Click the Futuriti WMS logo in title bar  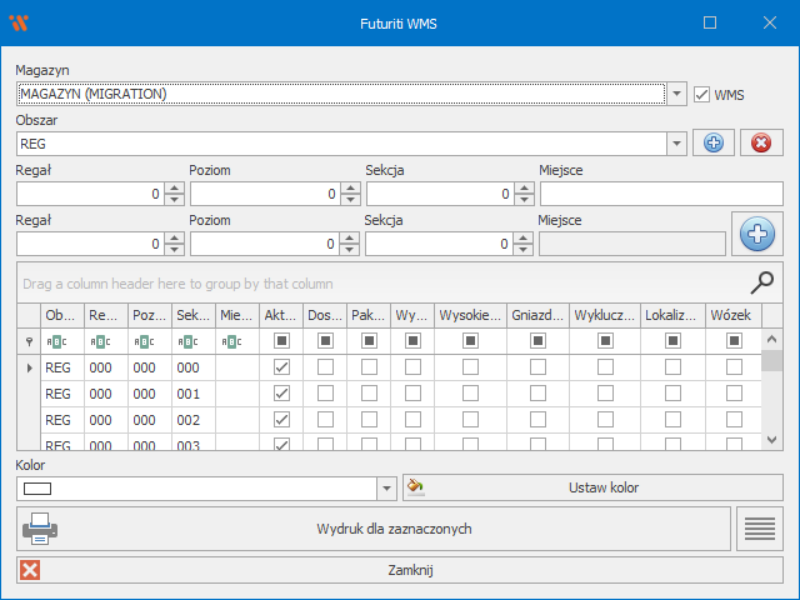[19, 22]
